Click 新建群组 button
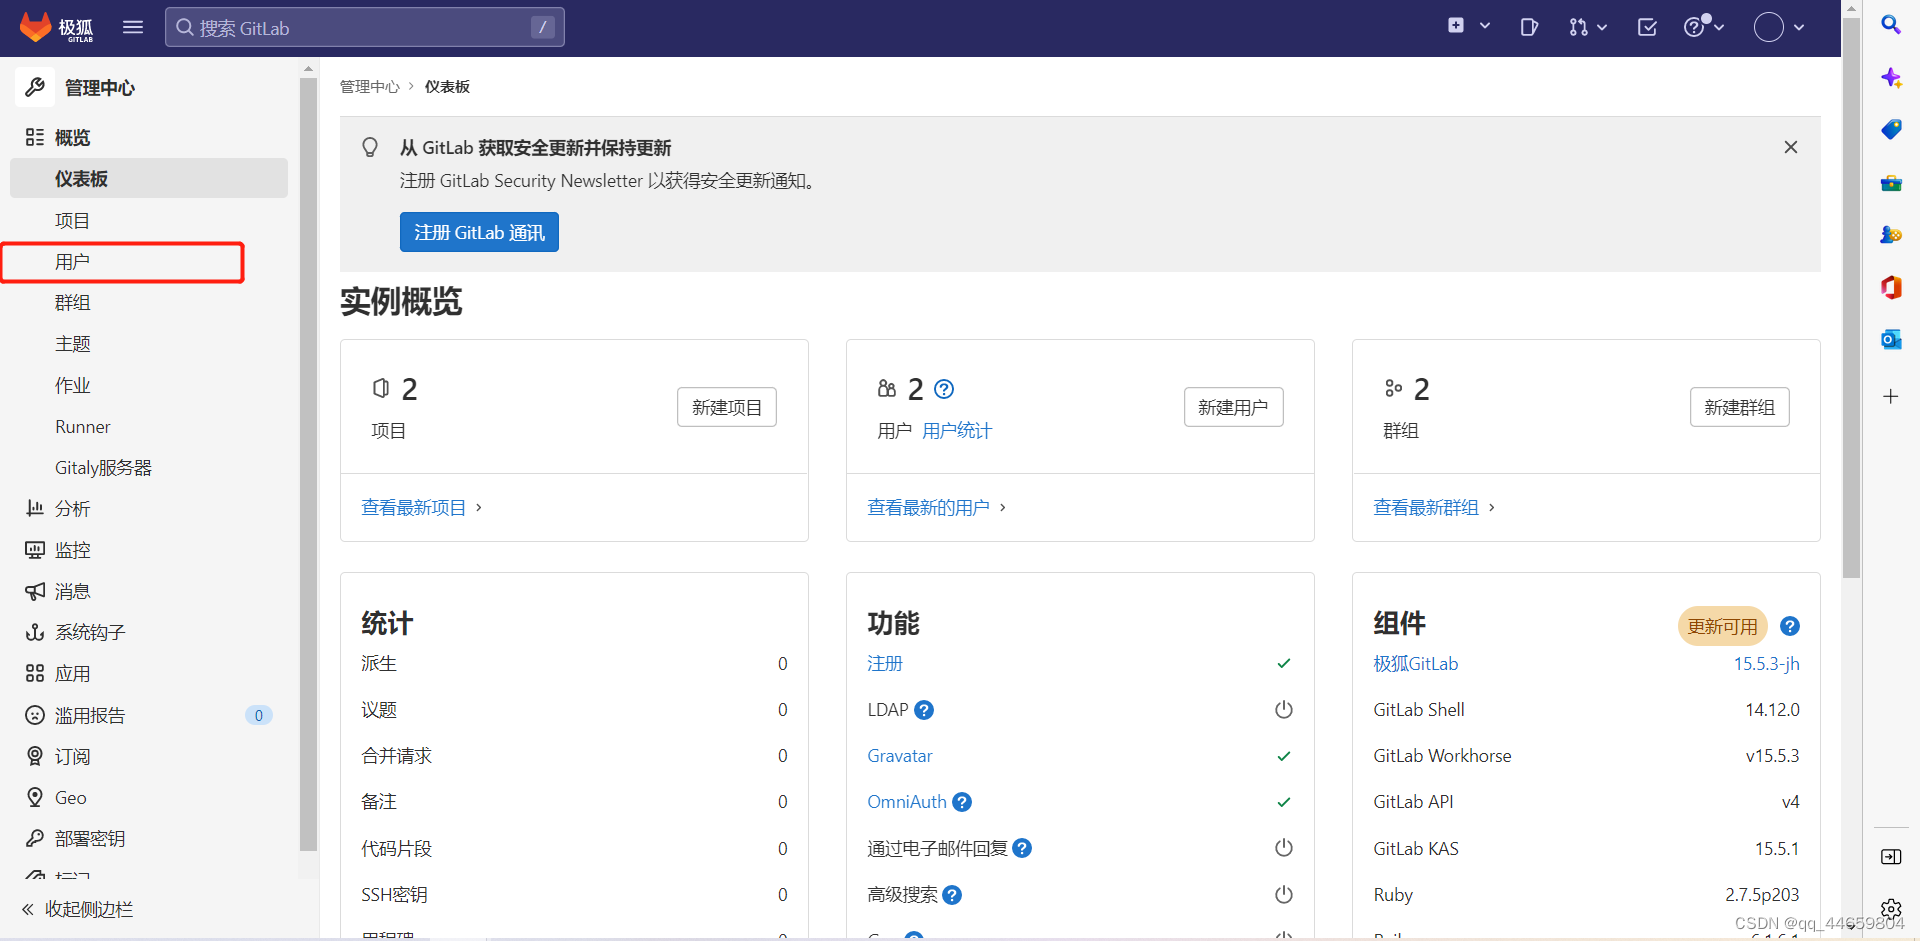The width and height of the screenshot is (1920, 941). tap(1739, 407)
